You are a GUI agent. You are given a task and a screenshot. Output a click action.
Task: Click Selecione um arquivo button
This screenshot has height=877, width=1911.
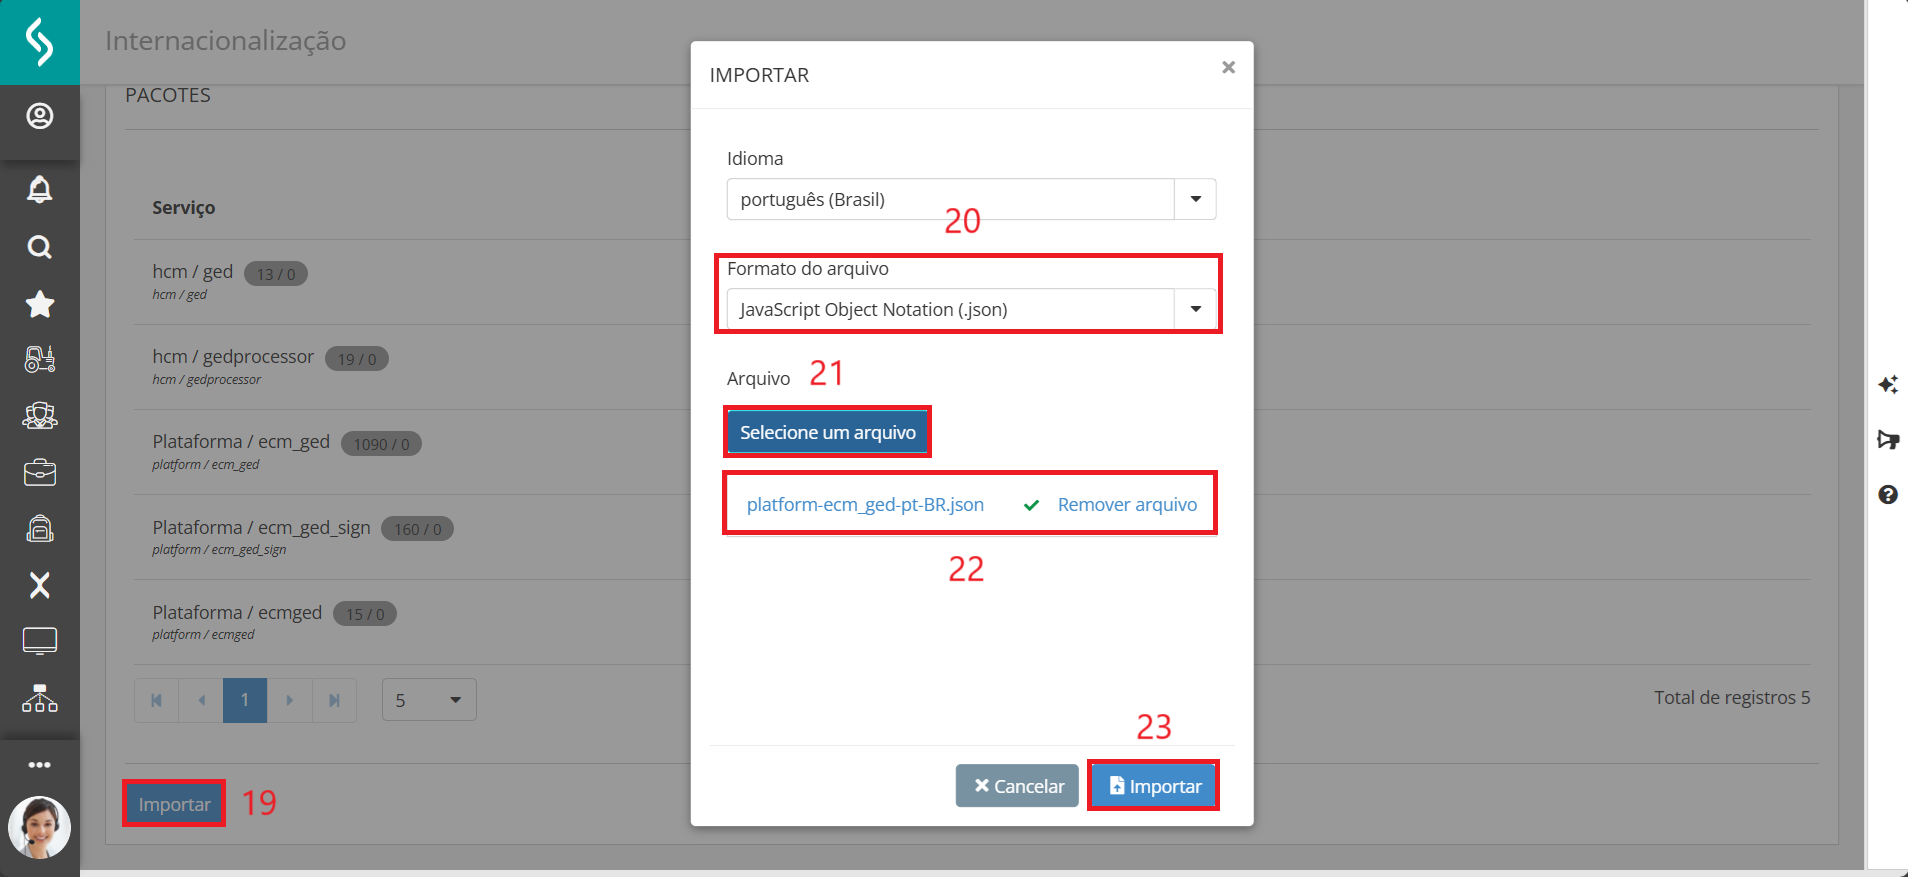tap(827, 432)
